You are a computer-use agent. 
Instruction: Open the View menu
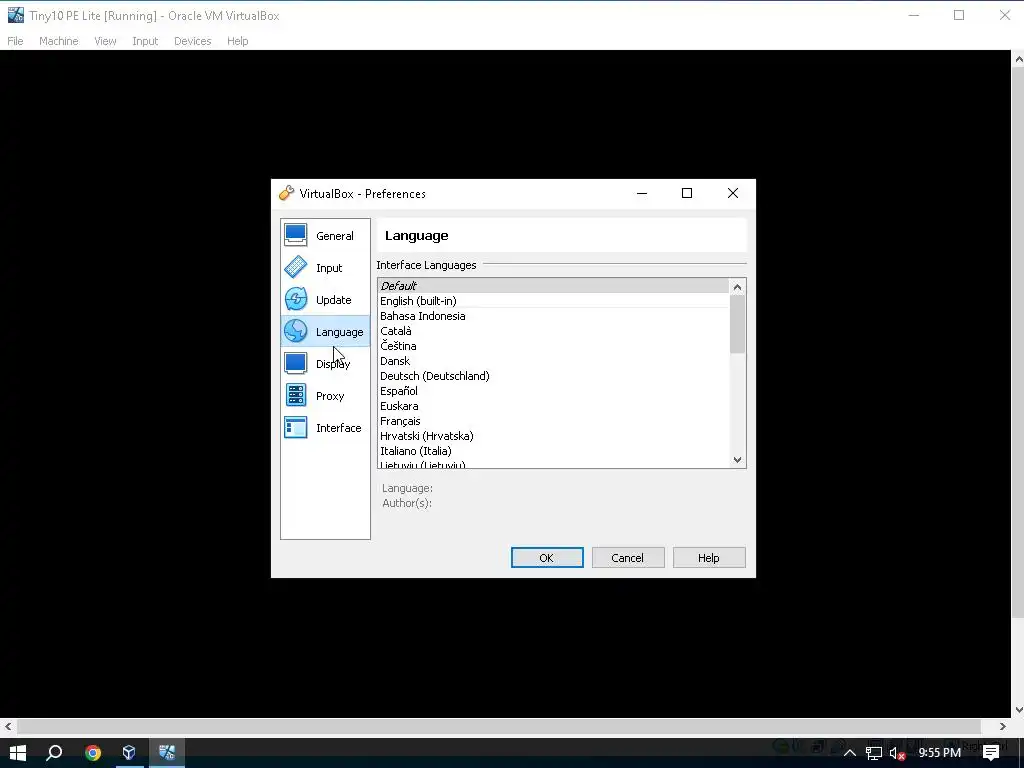[105, 40]
